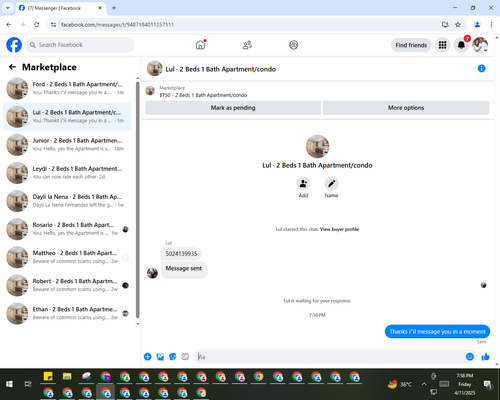This screenshot has height=400, width=500.
Task: Choose a sticker icon
Action: click(x=173, y=357)
